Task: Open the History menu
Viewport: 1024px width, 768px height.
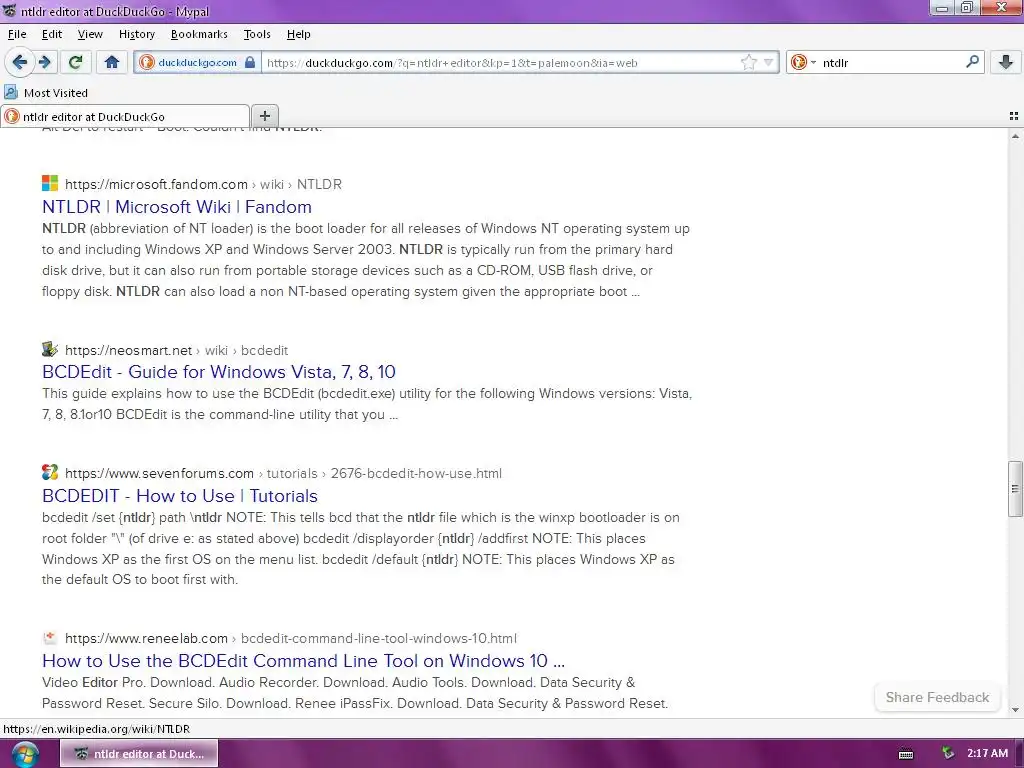Action: (x=136, y=34)
